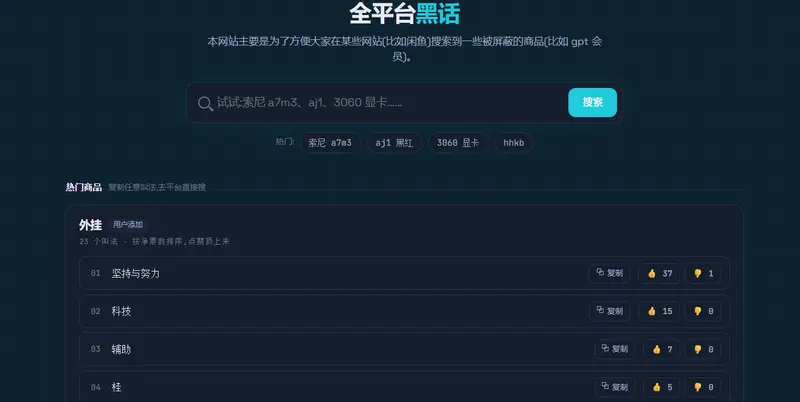Select the 3060 显卡 hot tag
Screen dimensions: 800x402
tap(458, 143)
